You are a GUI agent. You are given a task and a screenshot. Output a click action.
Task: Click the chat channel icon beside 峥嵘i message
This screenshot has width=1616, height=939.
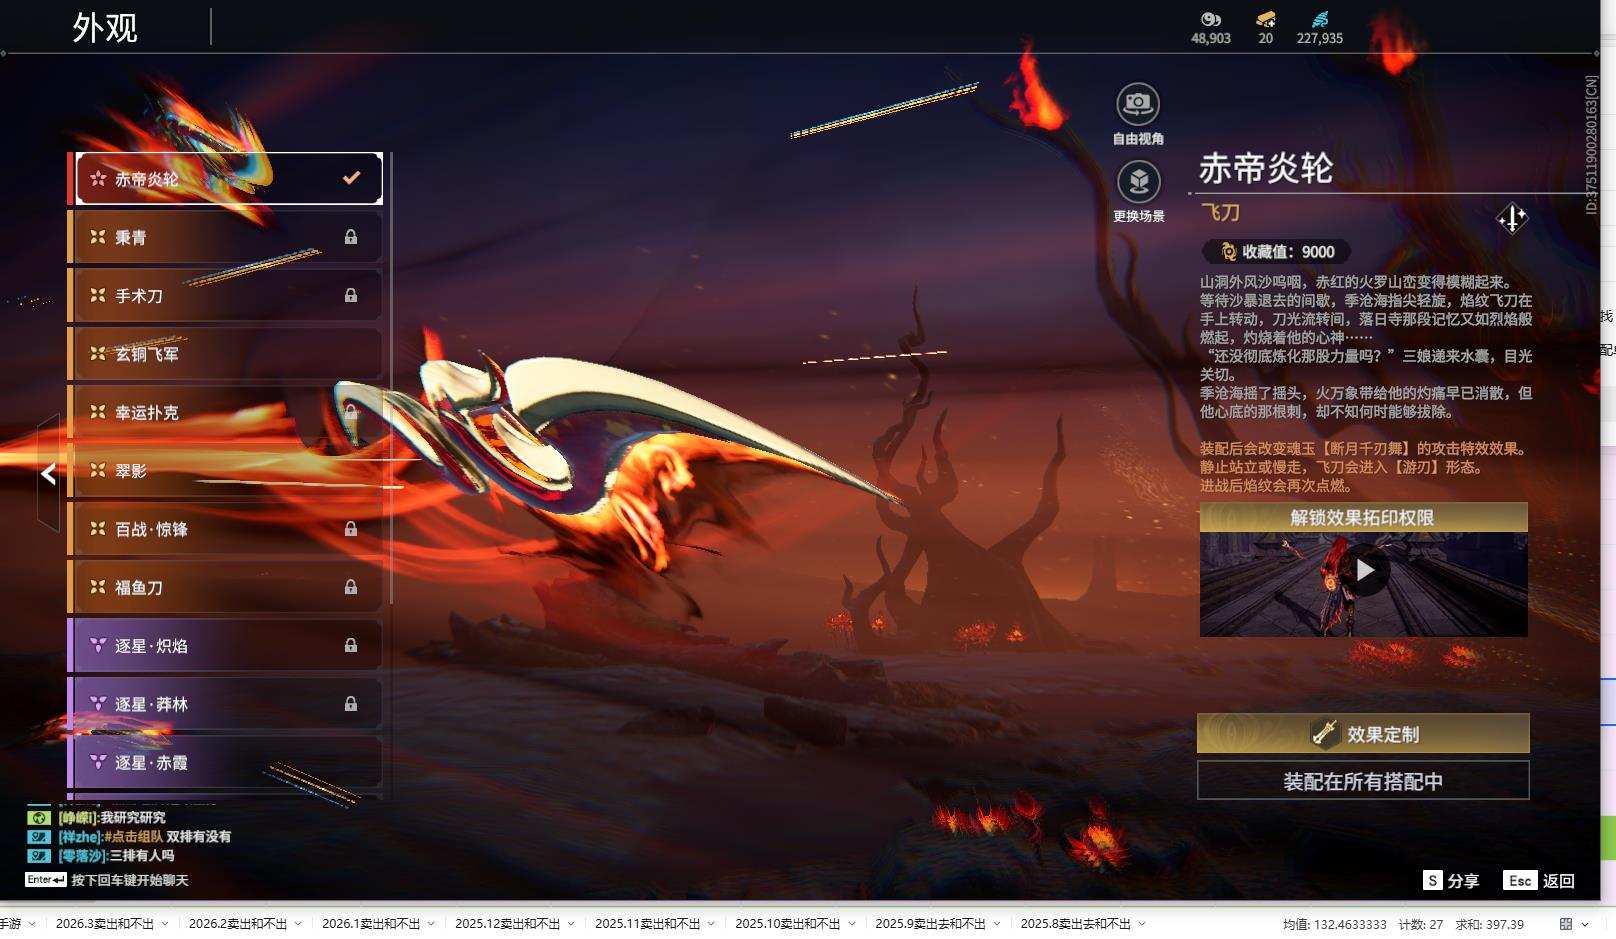(38, 816)
